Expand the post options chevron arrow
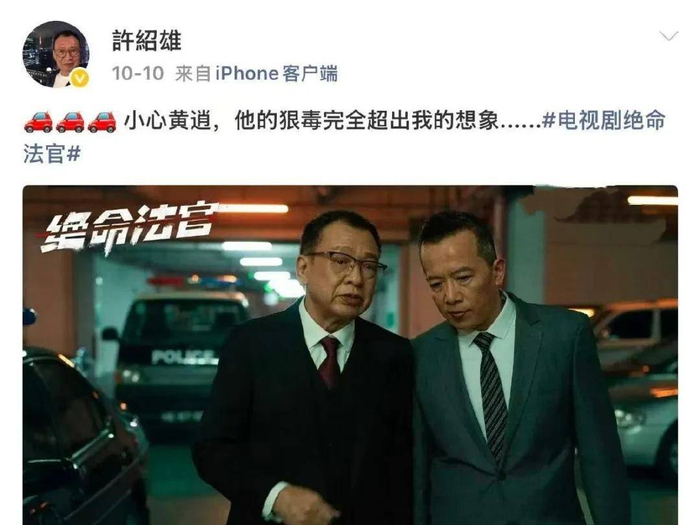 [x=668, y=36]
